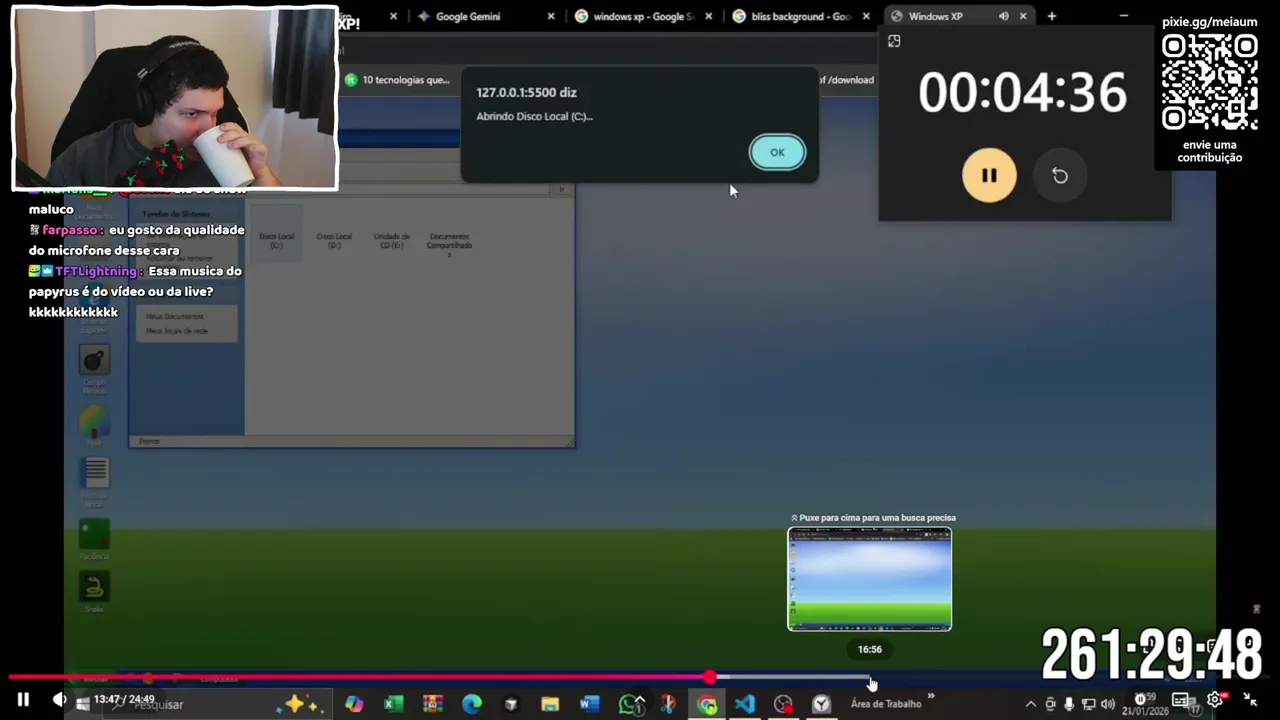
Task: Close the bliss background tab
Action: coord(866,16)
